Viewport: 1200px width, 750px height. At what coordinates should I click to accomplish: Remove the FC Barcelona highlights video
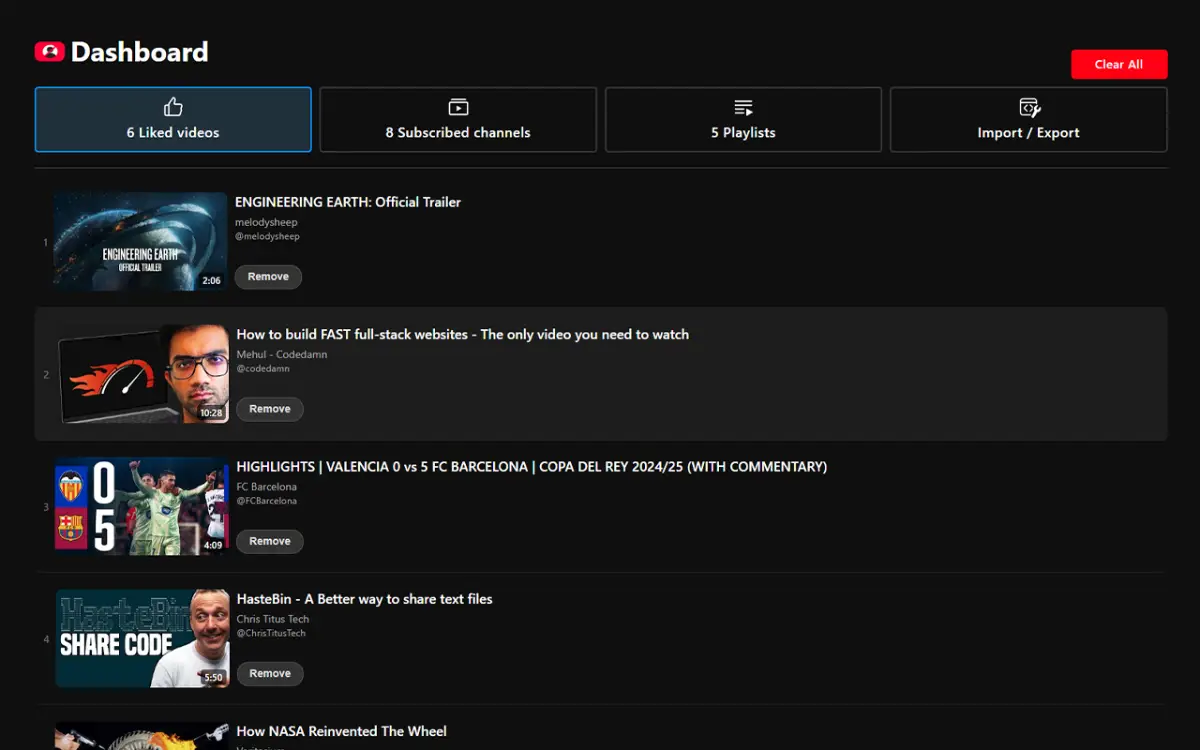point(269,541)
